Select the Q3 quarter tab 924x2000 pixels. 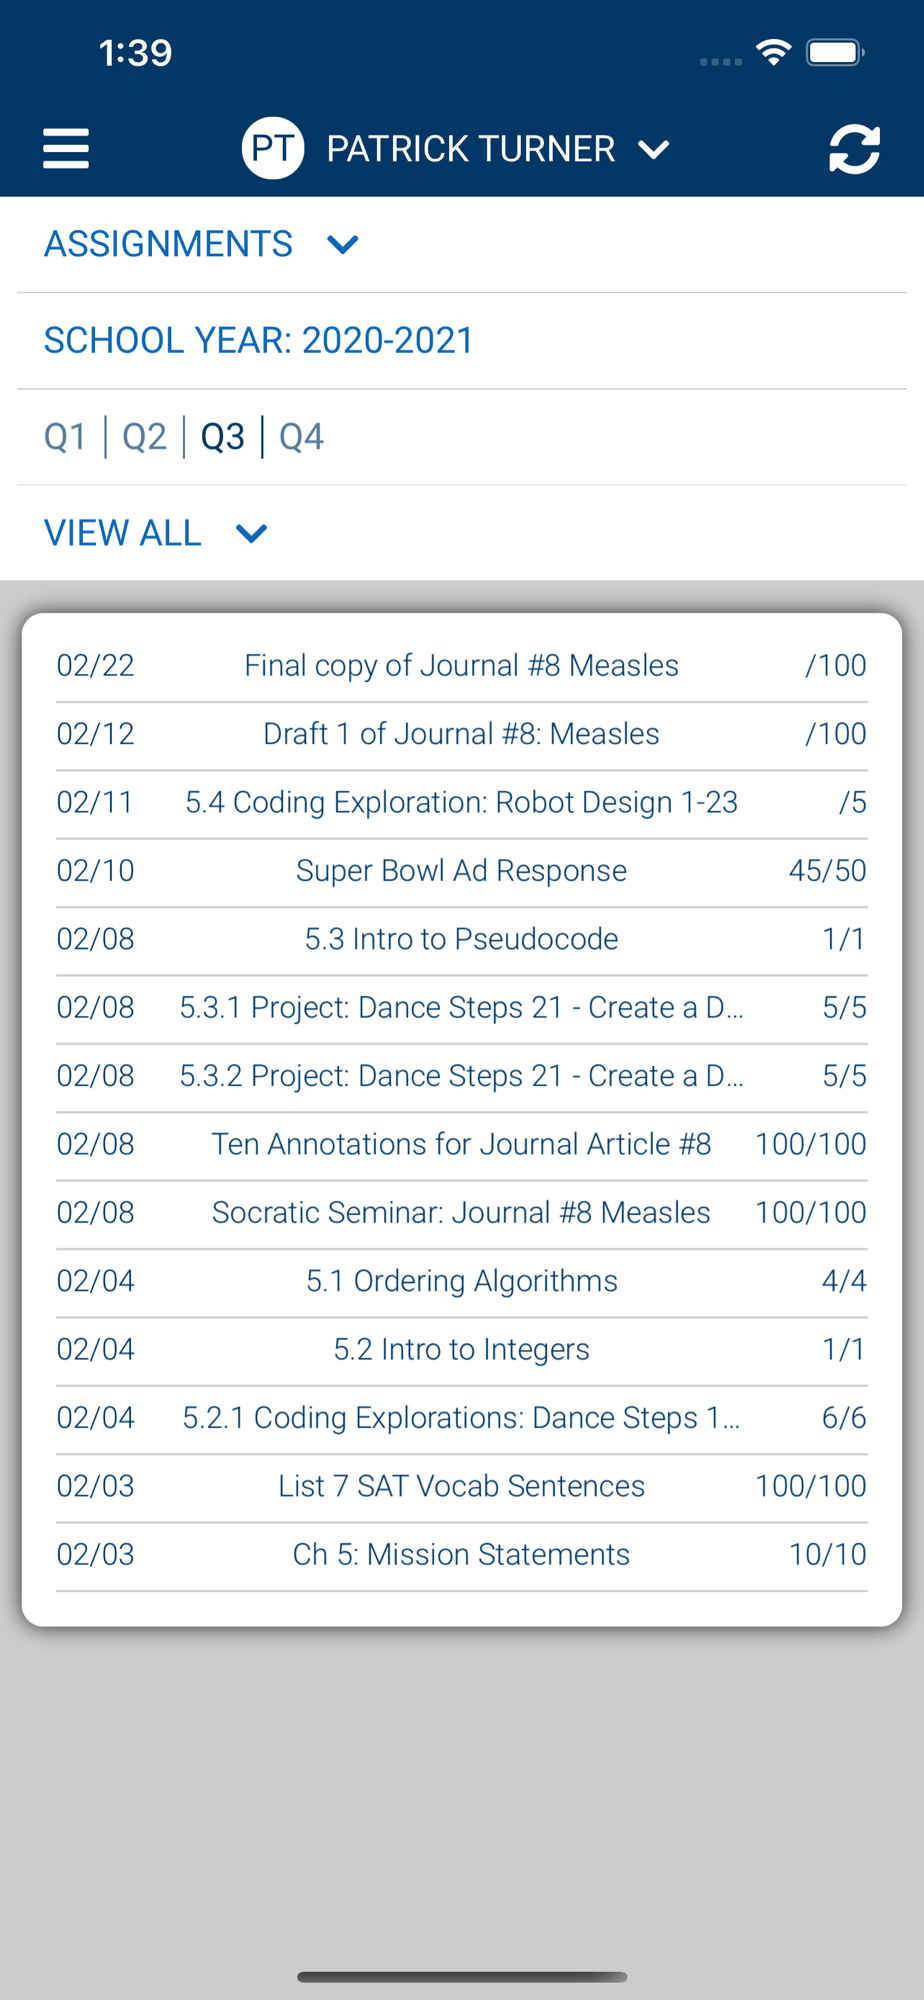(x=222, y=437)
